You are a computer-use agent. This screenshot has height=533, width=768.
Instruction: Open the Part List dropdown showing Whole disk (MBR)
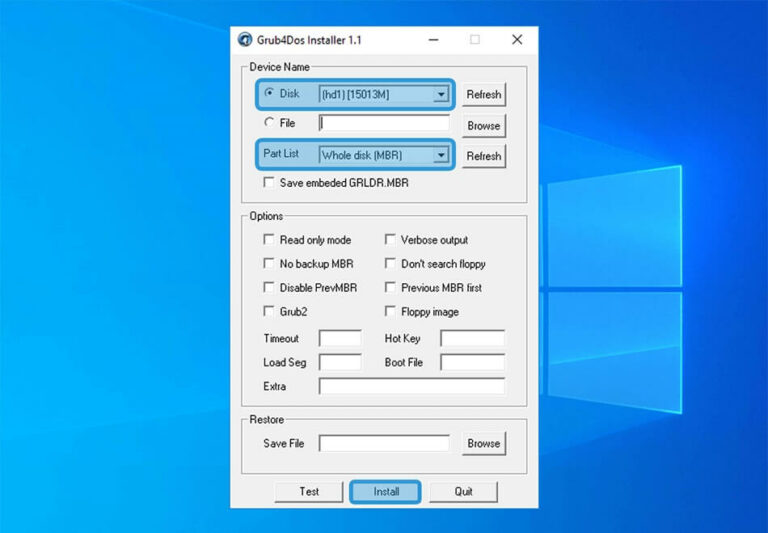click(x=384, y=155)
